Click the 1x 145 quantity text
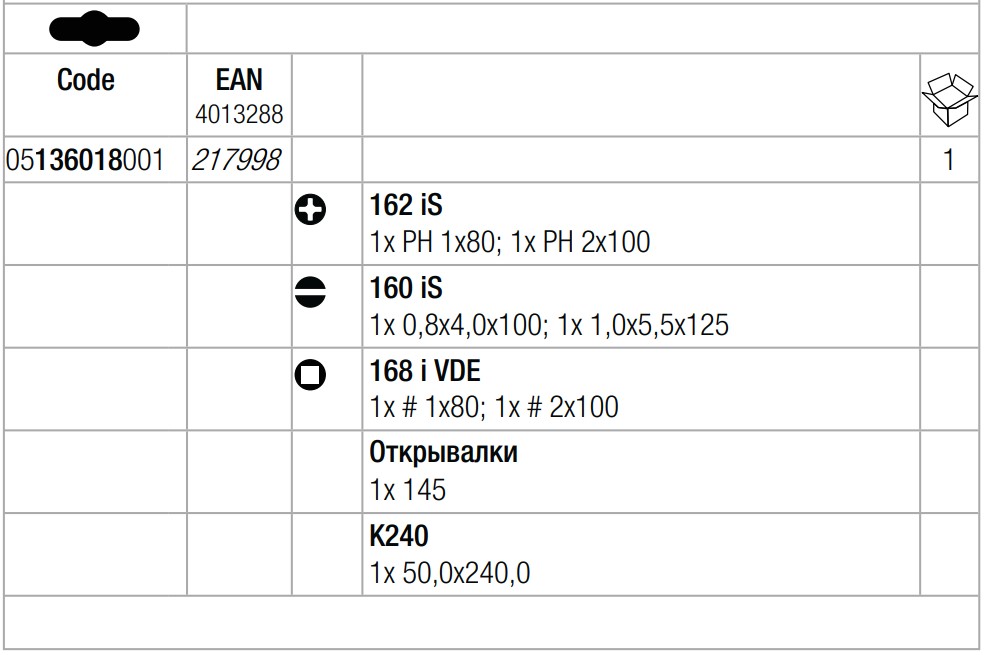The width and height of the screenshot is (984, 655). click(408, 490)
